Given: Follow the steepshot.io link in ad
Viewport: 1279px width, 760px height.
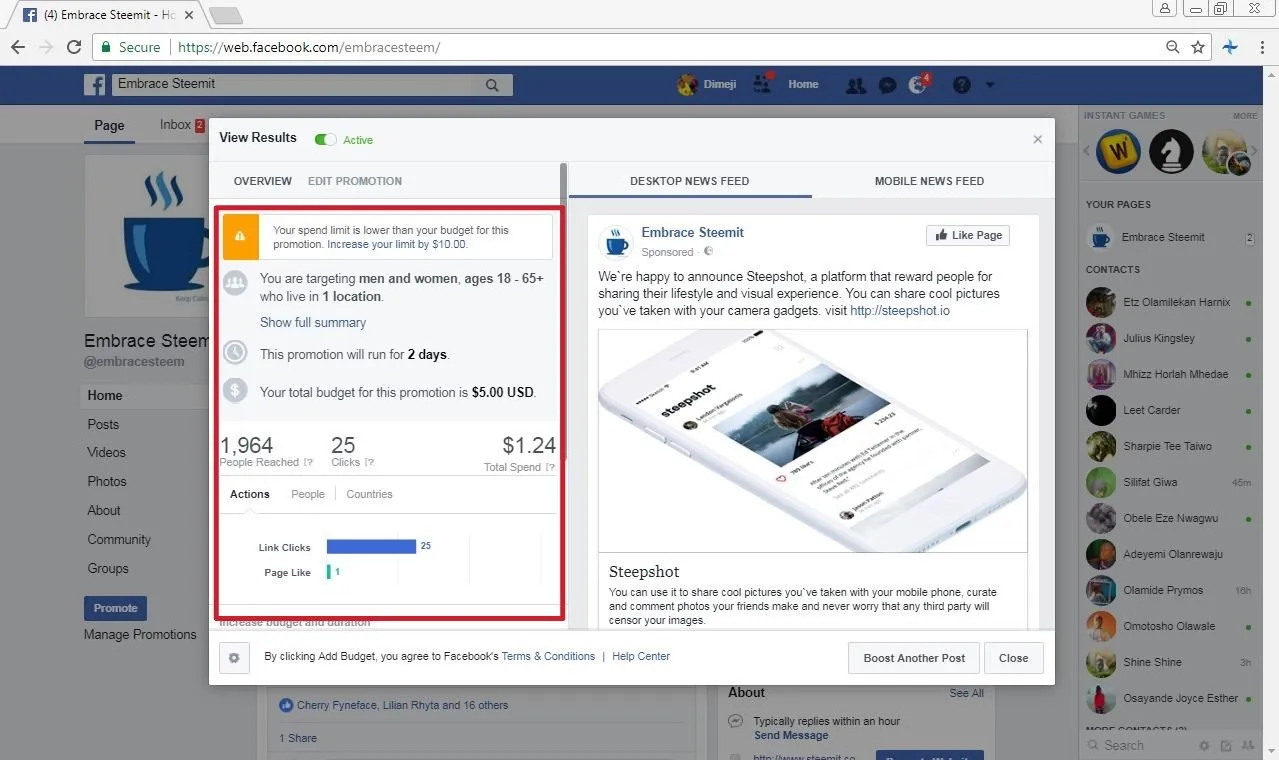Looking at the screenshot, I should pos(900,311).
